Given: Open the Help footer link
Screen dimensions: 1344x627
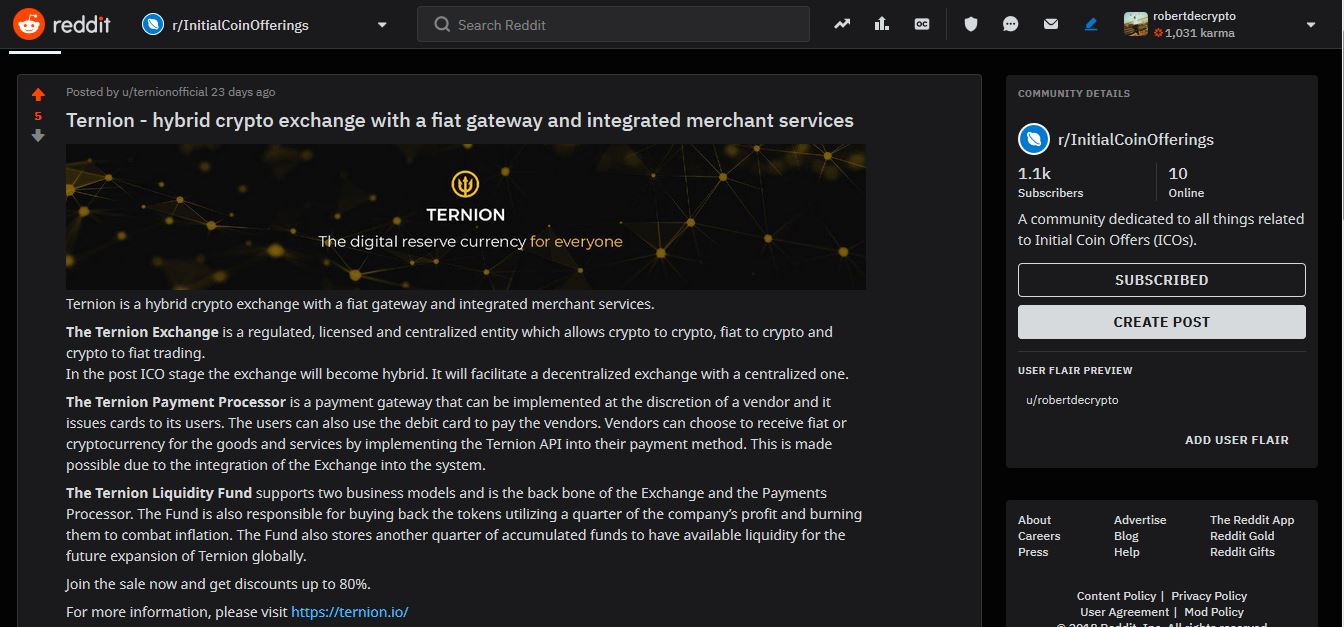Looking at the screenshot, I should point(1127,552).
